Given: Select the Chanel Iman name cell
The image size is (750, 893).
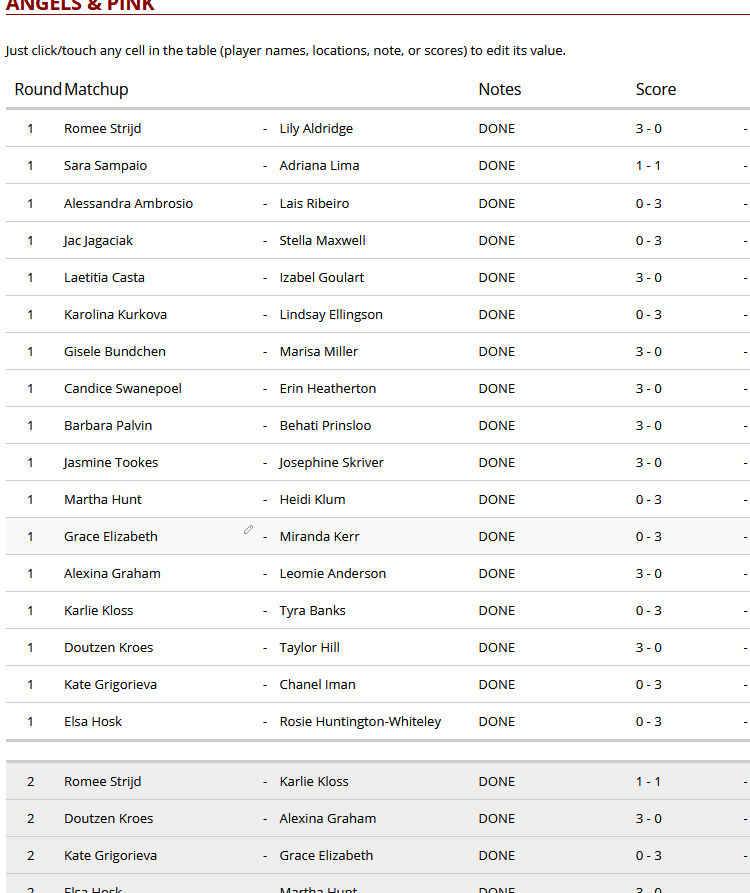Looking at the screenshot, I should point(317,684).
